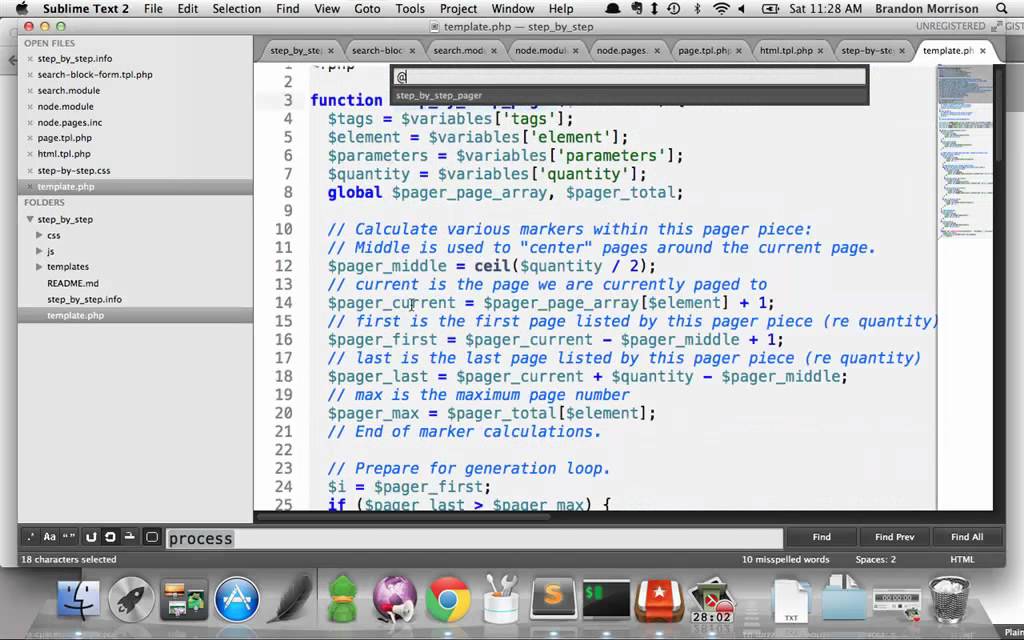Close node.module in open files list
1024x640 pixels.
pos(30,106)
